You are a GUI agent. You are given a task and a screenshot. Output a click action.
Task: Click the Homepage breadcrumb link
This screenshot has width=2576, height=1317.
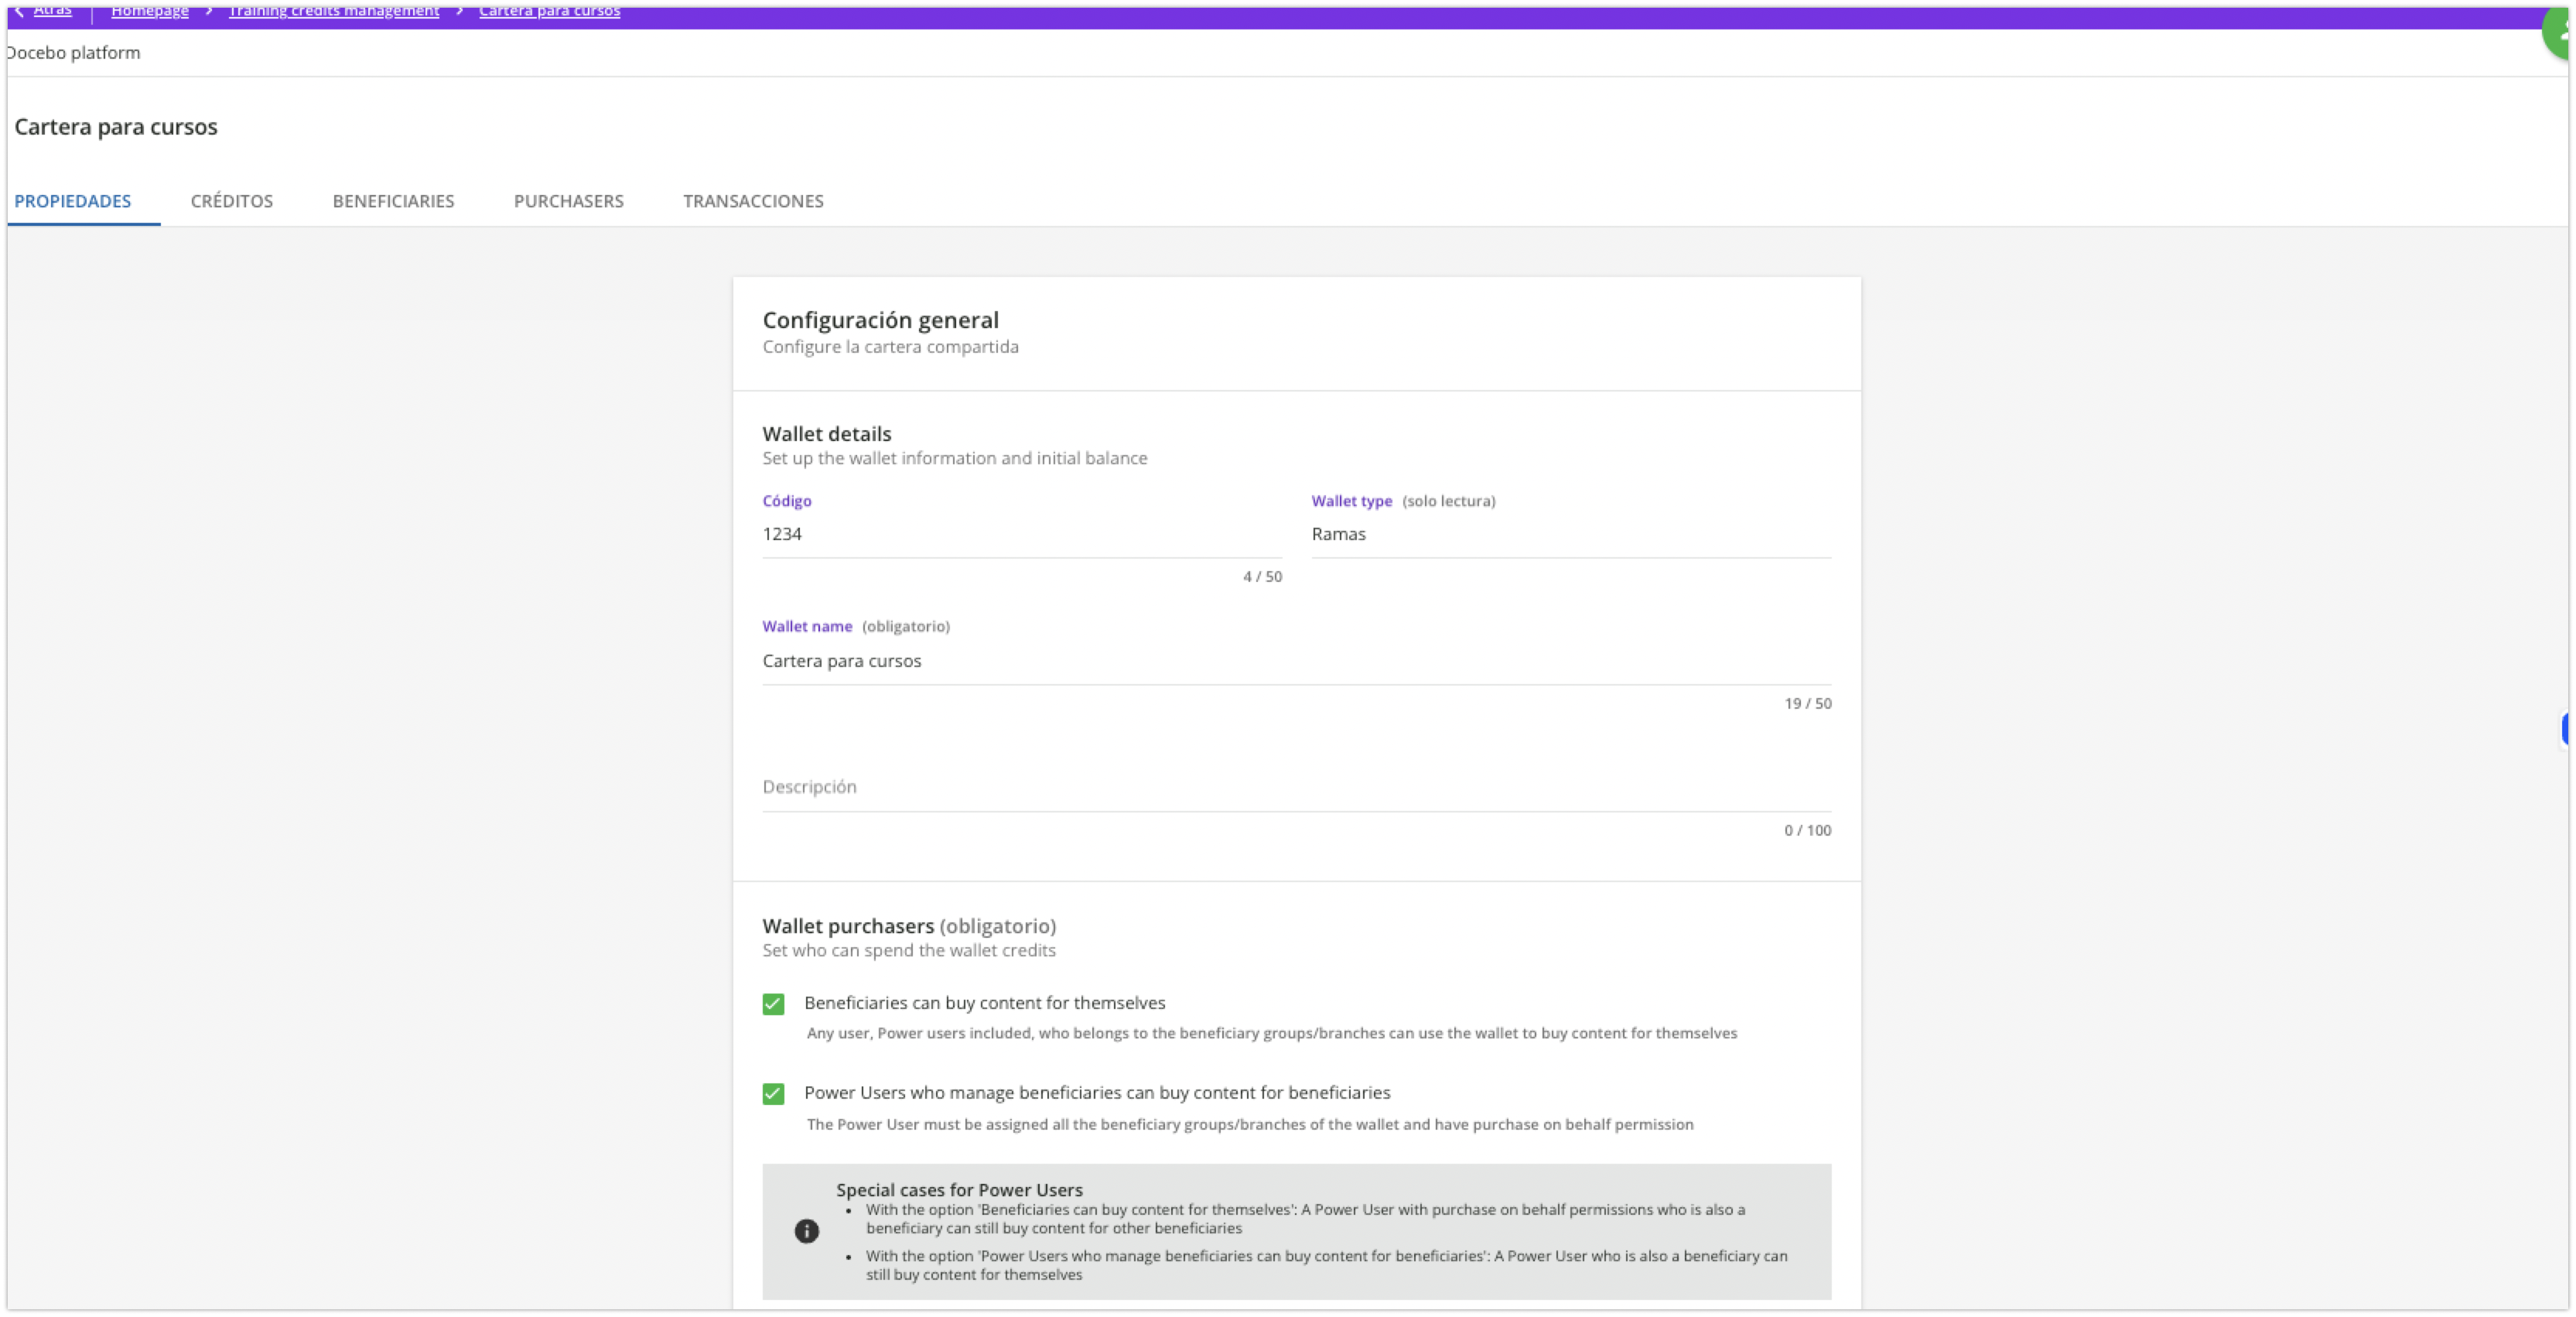[150, 11]
